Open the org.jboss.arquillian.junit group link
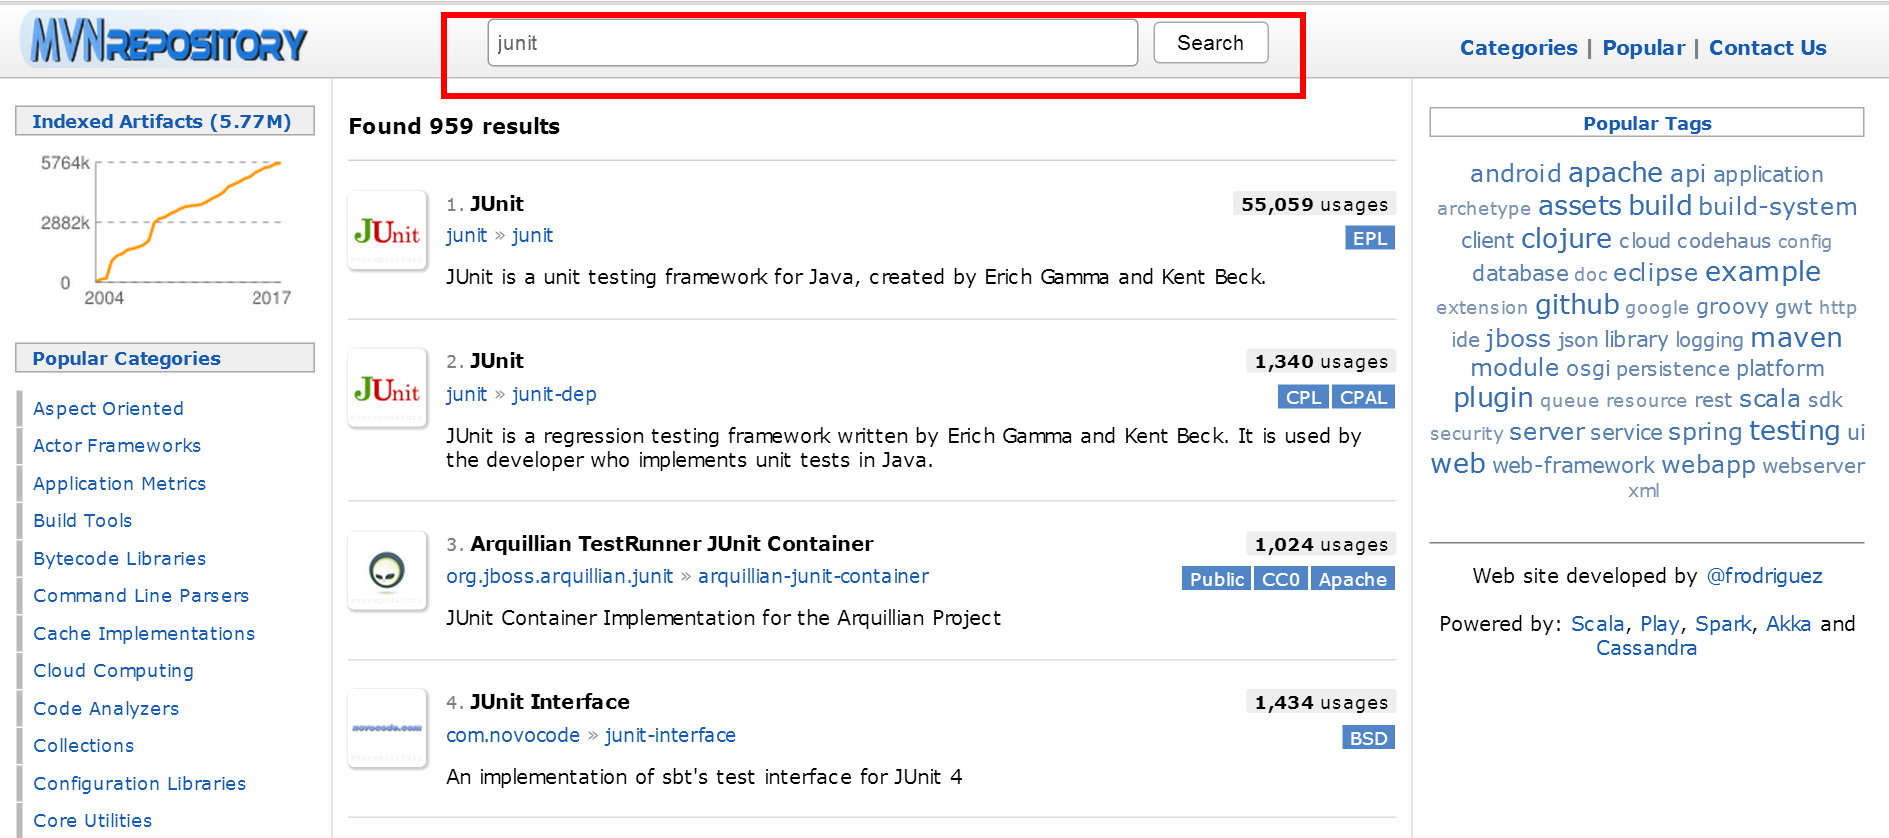 (x=559, y=576)
